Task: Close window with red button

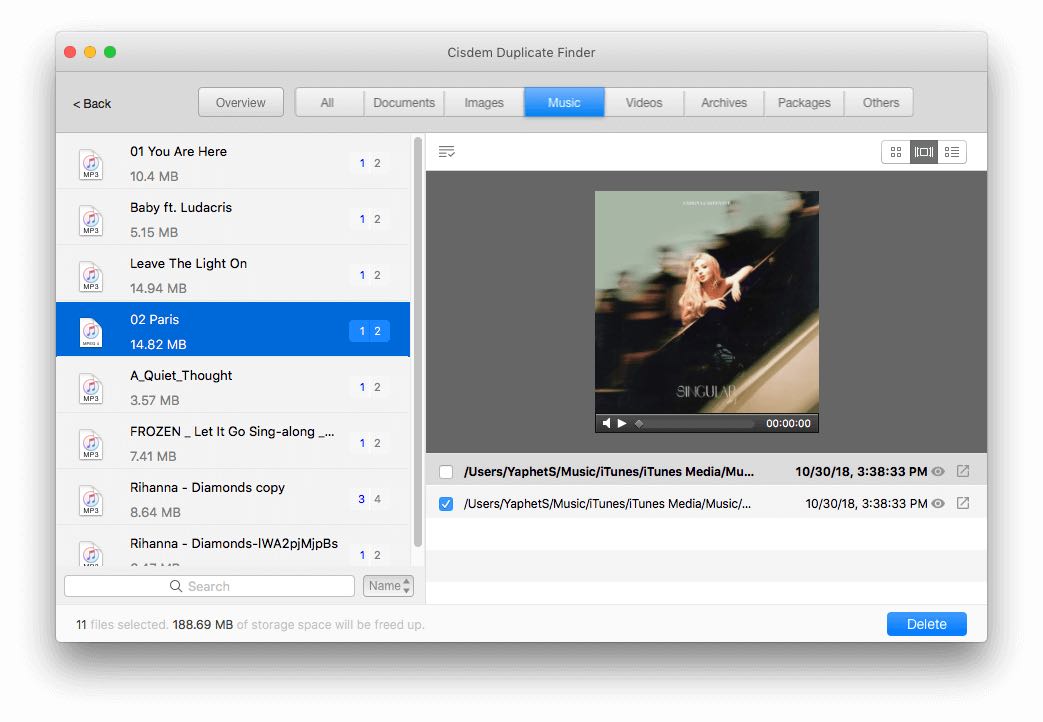Action: [70, 52]
